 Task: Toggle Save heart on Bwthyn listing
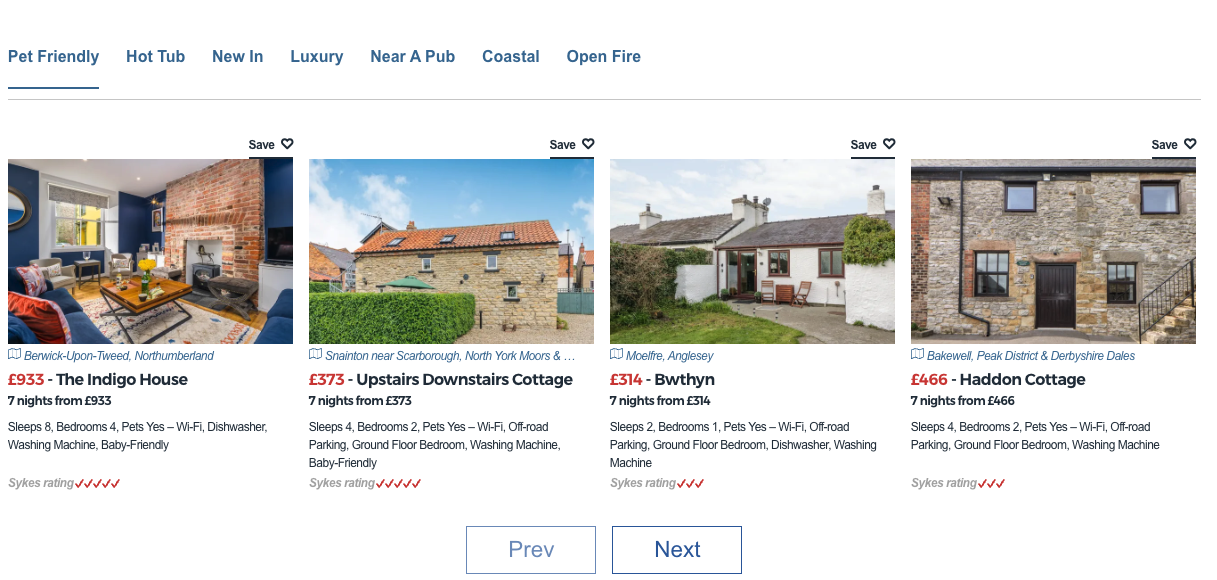pos(889,144)
